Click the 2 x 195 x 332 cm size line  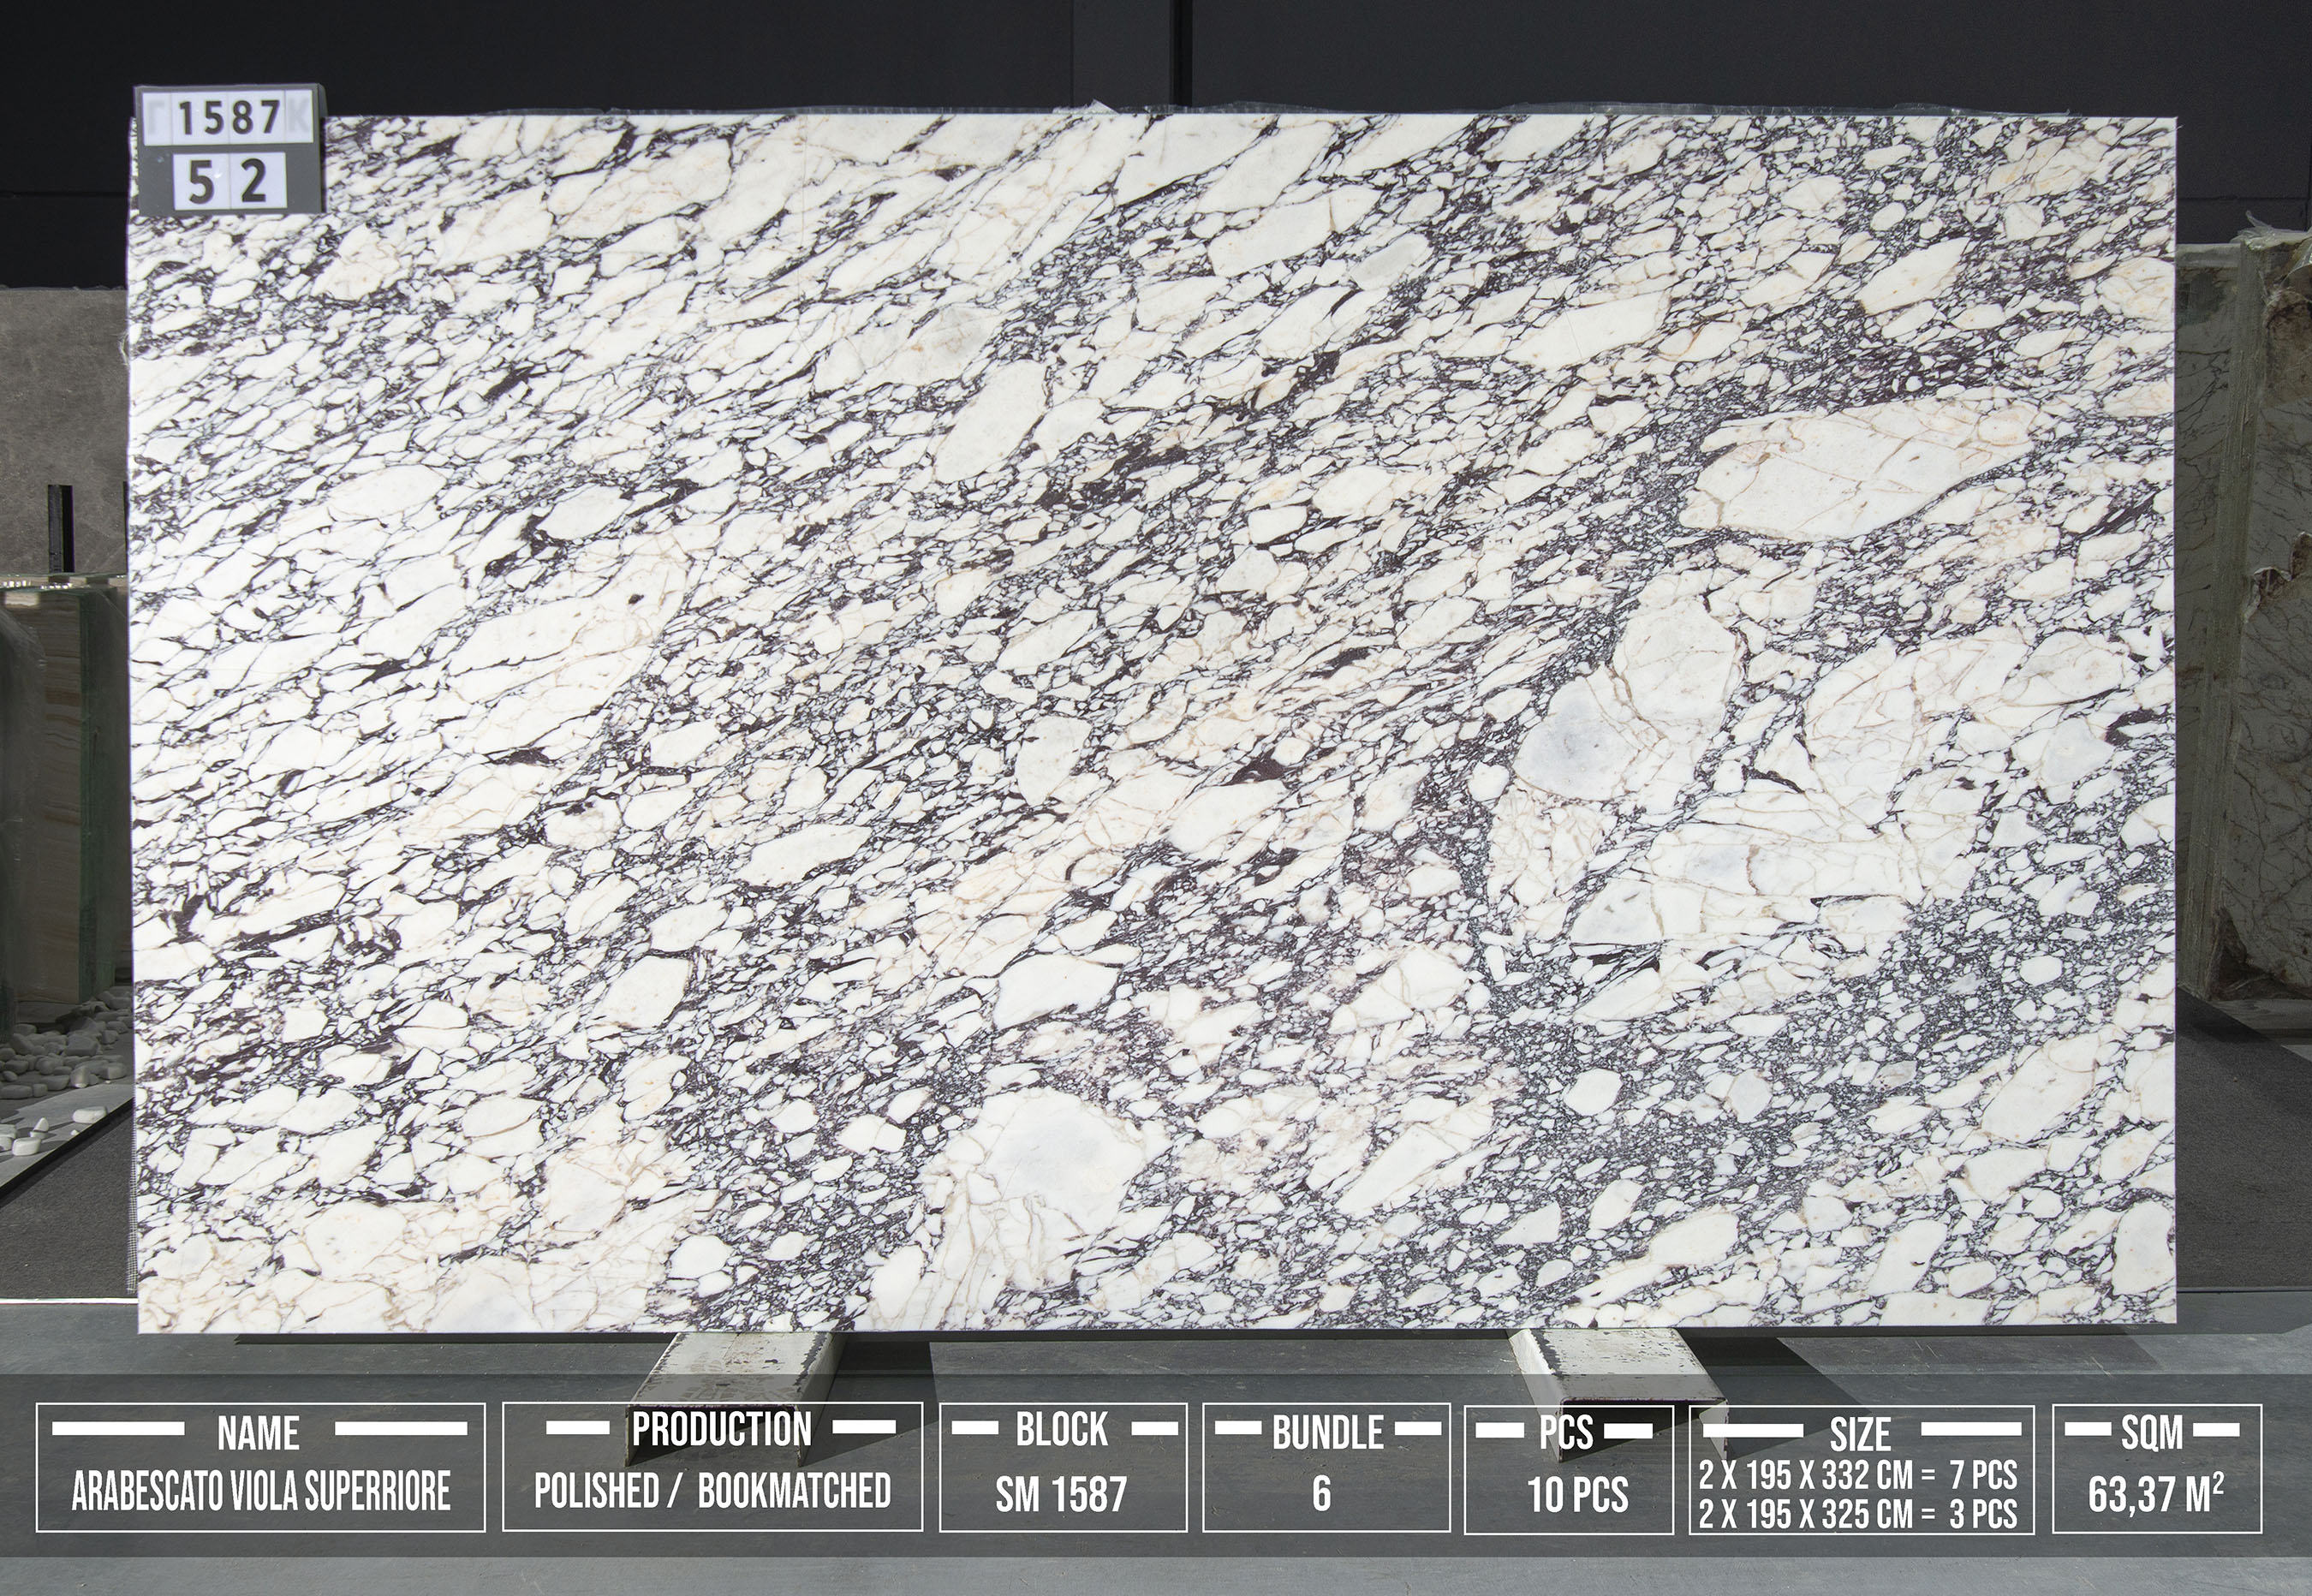(x=1858, y=1475)
